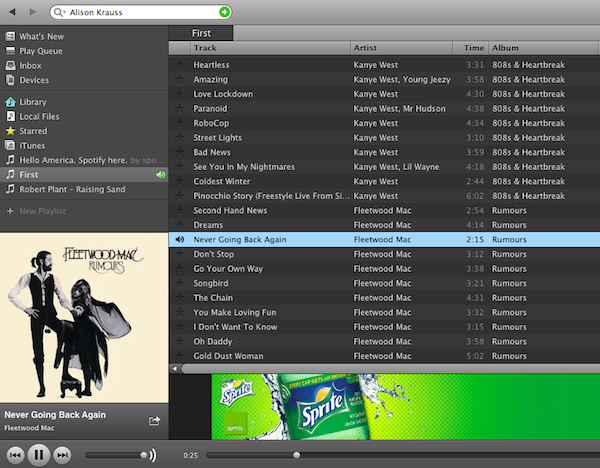
Task: Star the track Street Lights
Action: pyautogui.click(x=179, y=137)
